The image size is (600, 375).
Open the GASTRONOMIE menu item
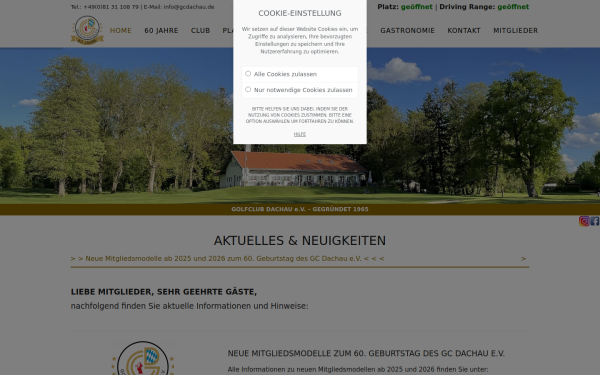408,30
